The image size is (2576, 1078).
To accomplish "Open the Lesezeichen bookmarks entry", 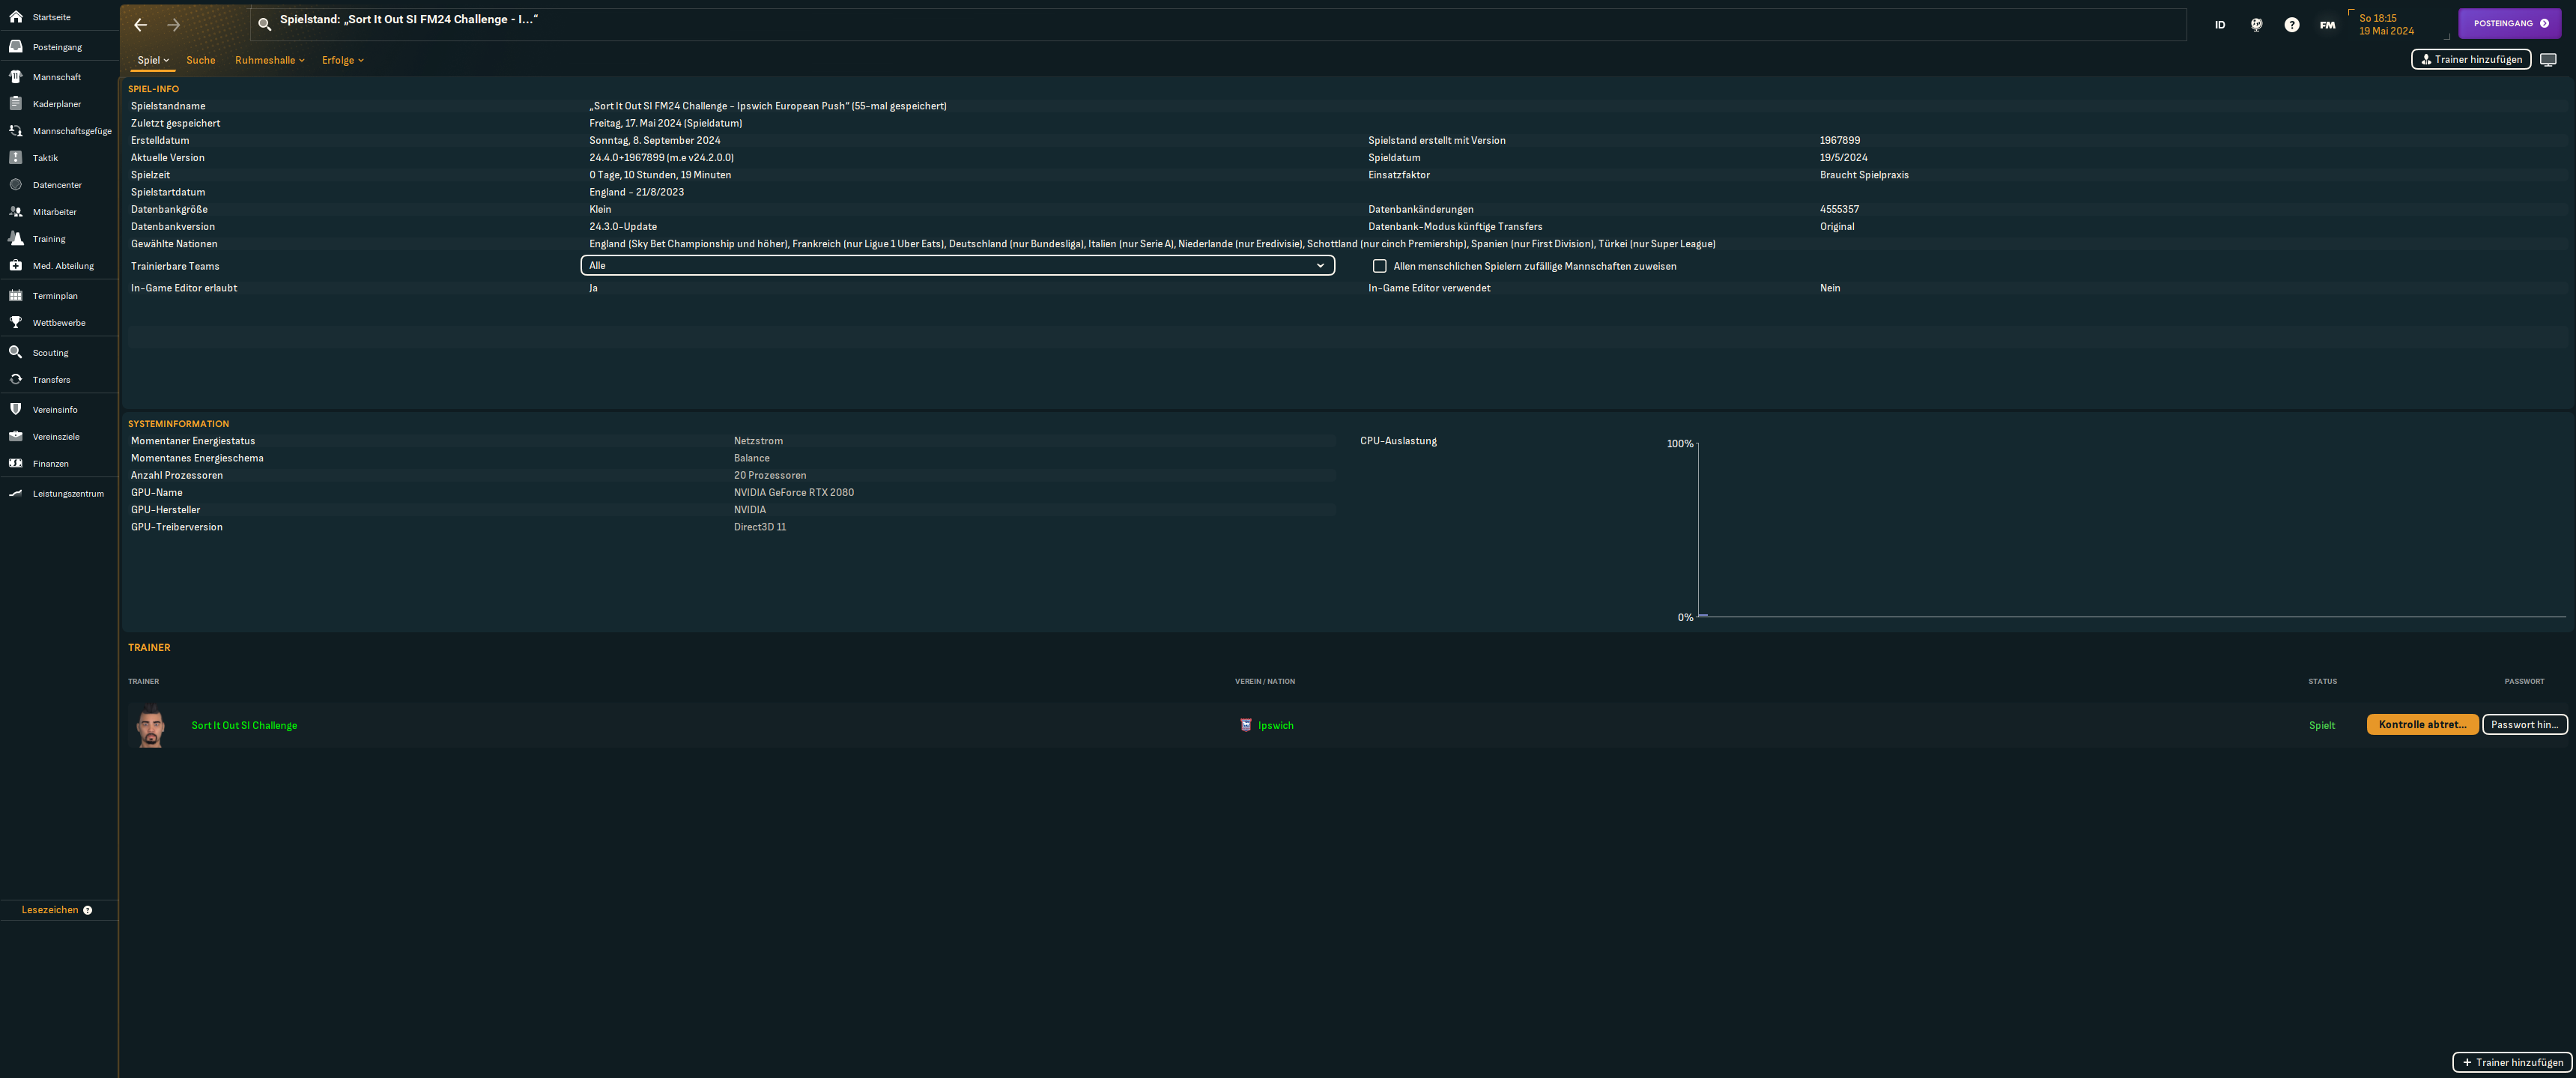I will [50, 910].
